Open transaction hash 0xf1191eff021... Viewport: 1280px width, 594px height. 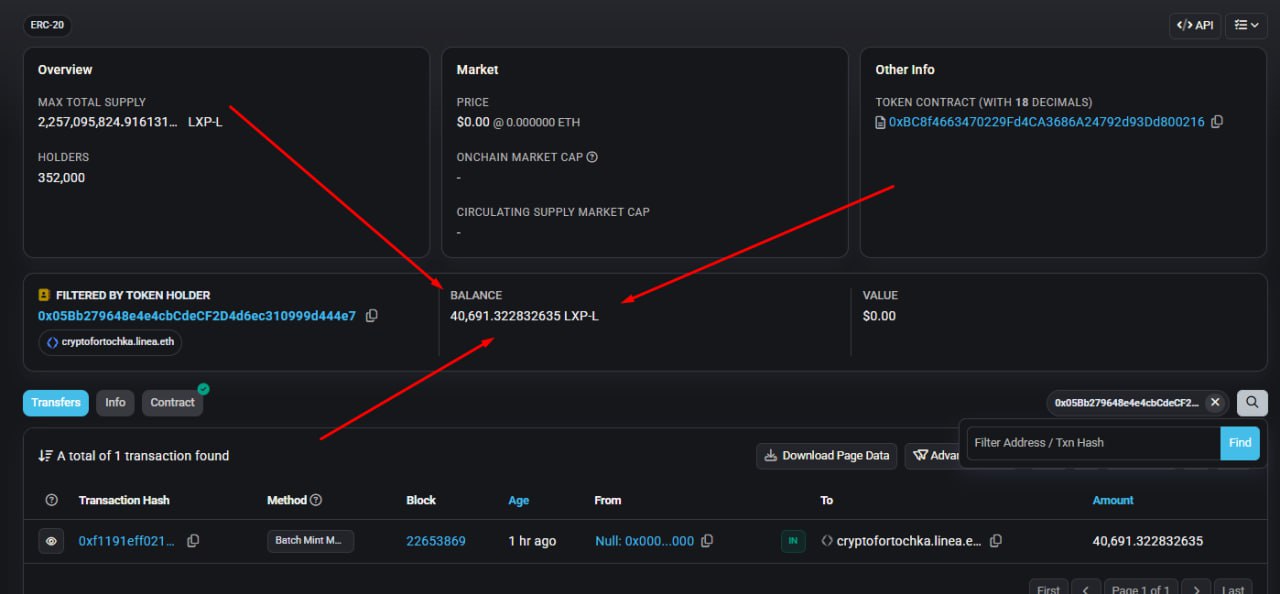pos(127,541)
